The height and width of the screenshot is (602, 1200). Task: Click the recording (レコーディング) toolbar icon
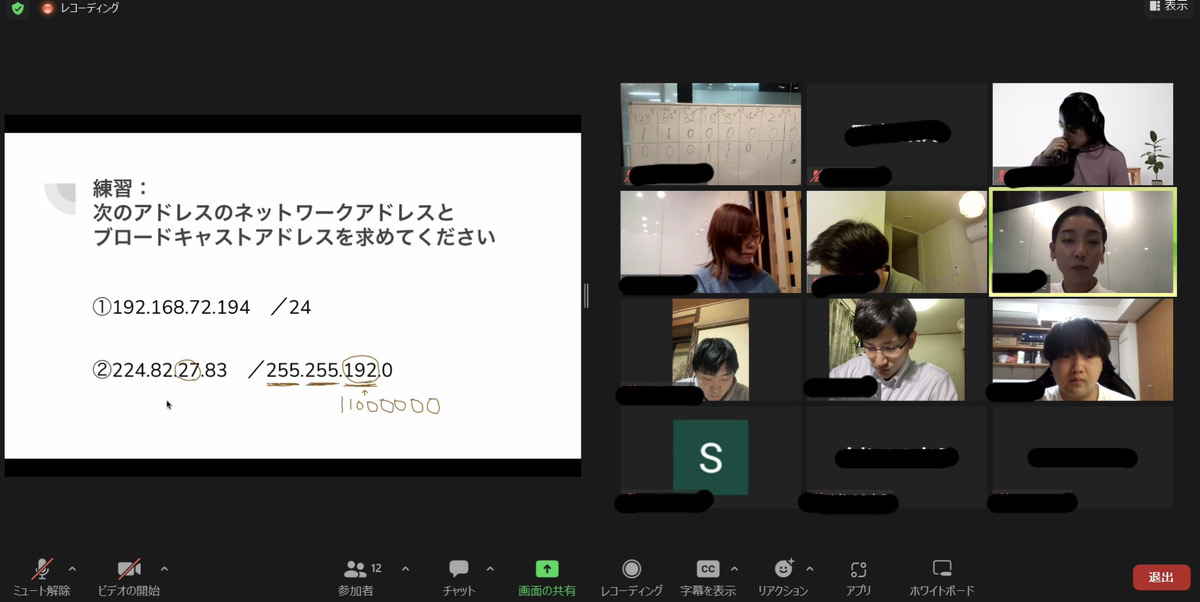coord(632,569)
